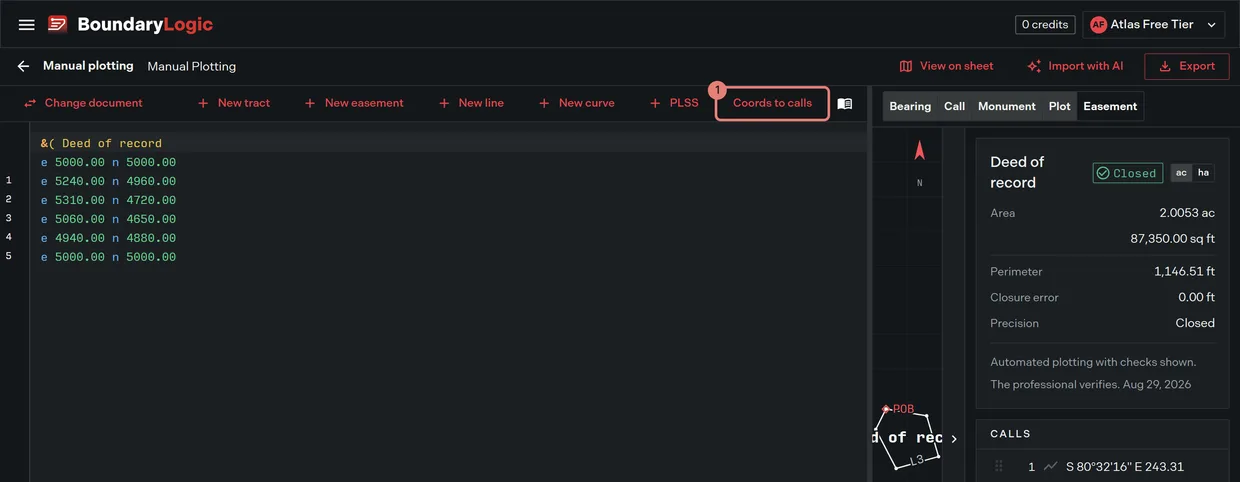The image size is (1240, 482).
Task: Insert a PLSS description
Action: [674, 103]
